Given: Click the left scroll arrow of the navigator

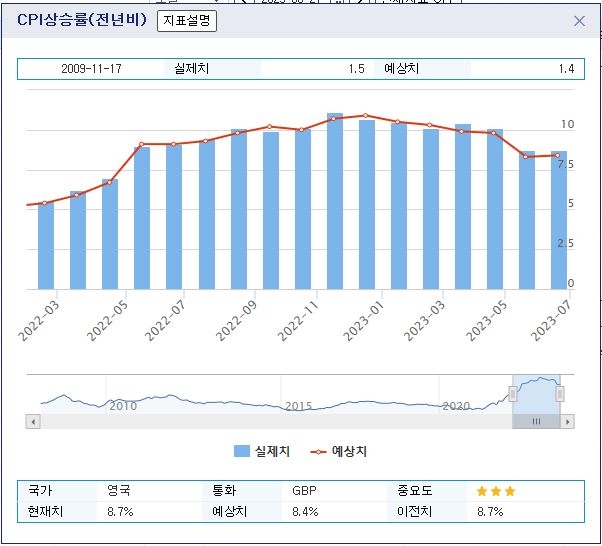Looking at the screenshot, I should pos(33,422).
